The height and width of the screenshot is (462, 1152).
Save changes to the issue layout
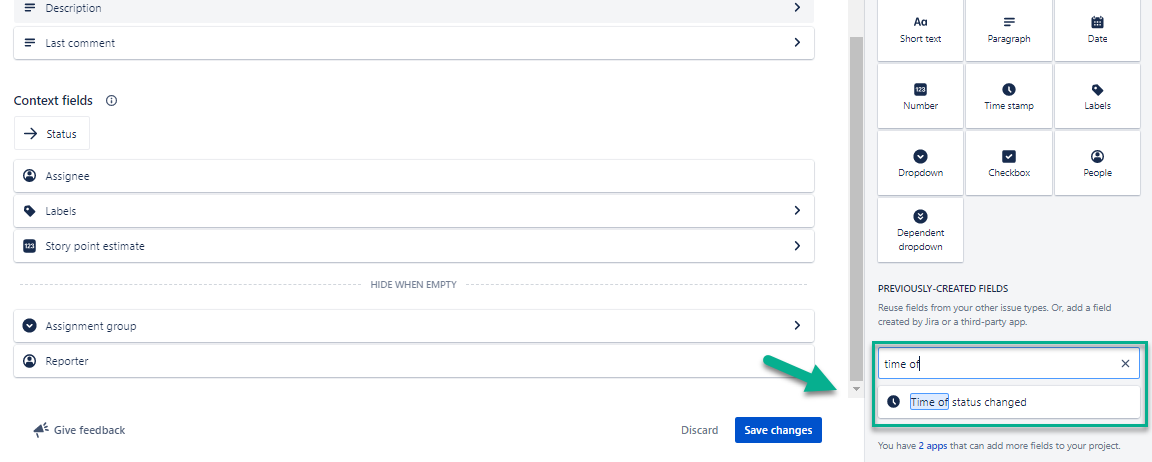pyautogui.click(x=778, y=430)
